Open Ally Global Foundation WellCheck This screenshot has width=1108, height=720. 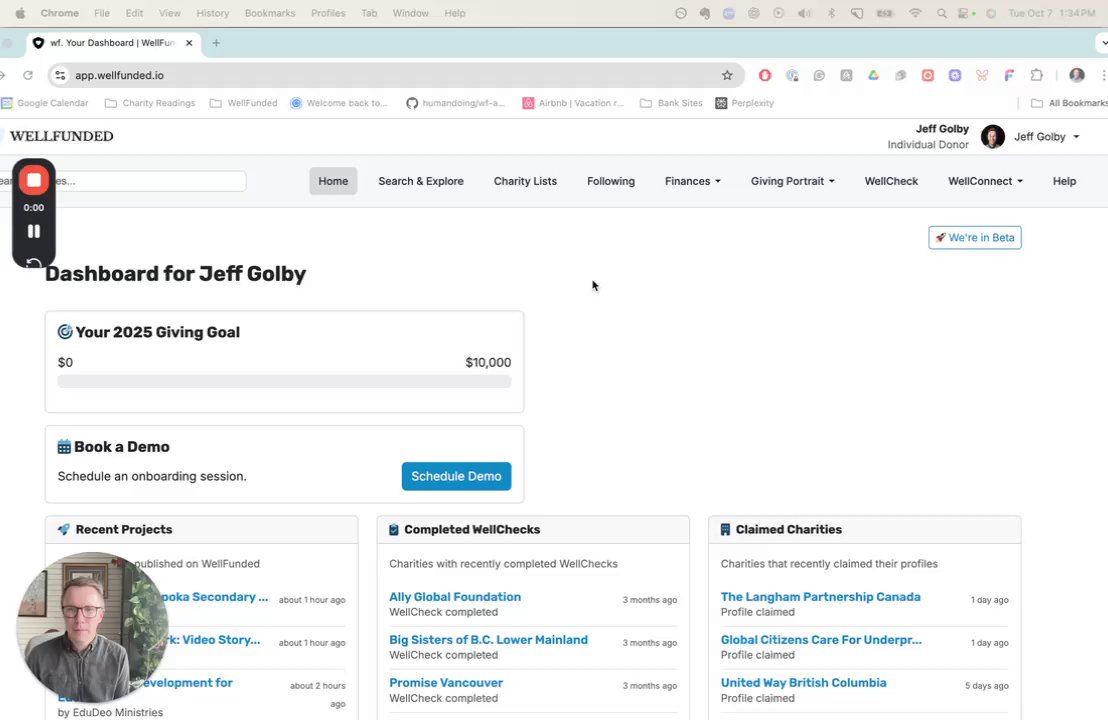(454, 597)
